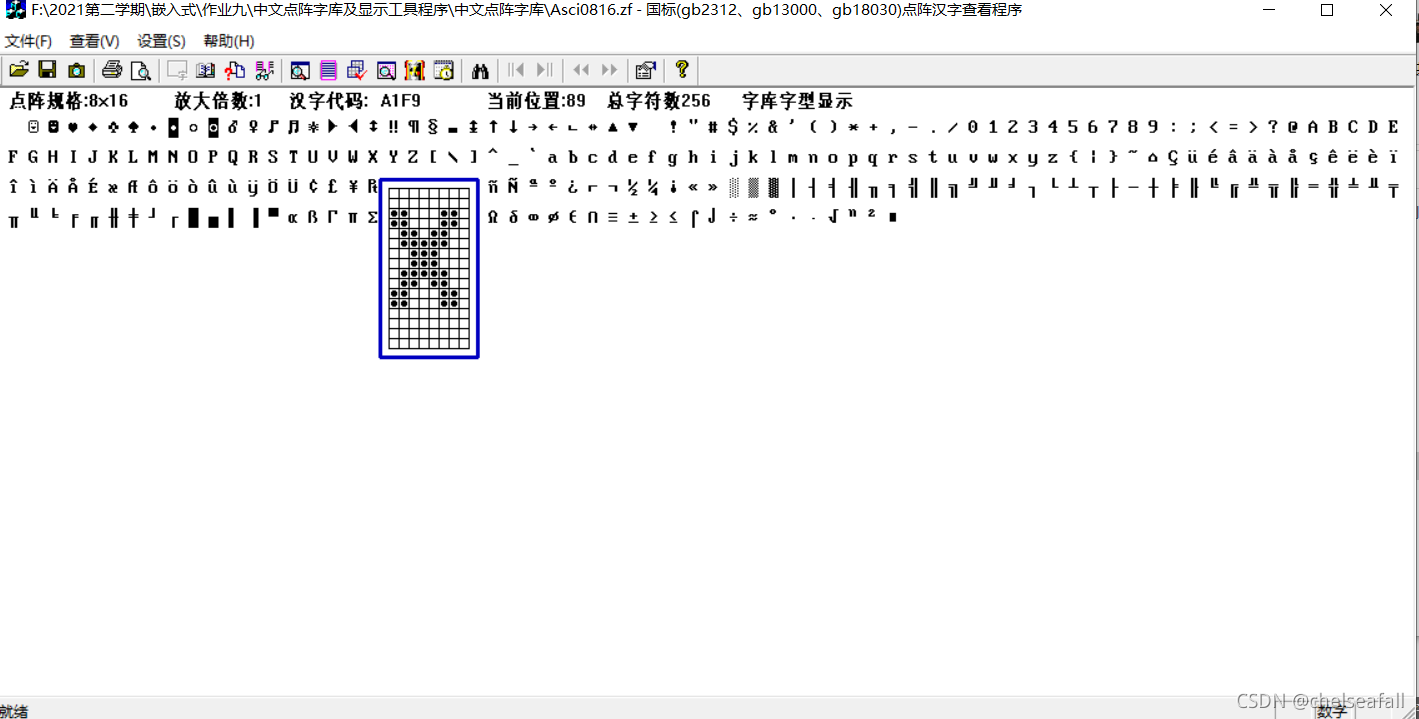
Task: Capture view with the camera icon
Action: (x=76, y=70)
